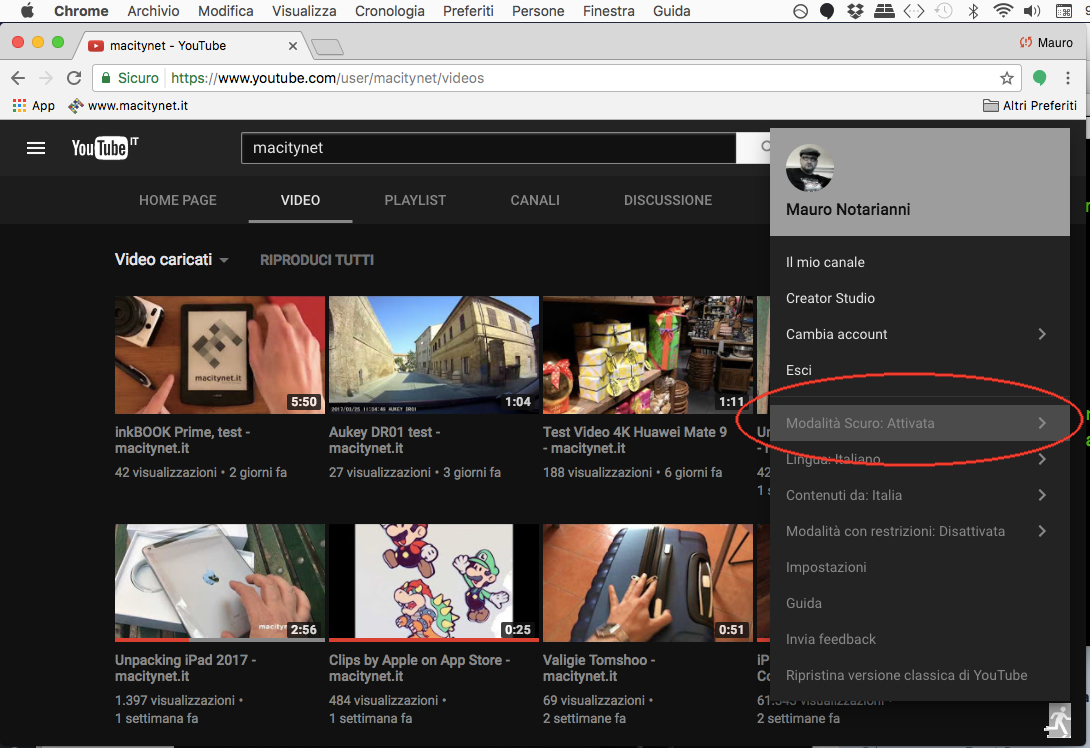Screen dimensions: 1090x748
Task: Open the Altri Preferiti folder
Action: 1030,106
